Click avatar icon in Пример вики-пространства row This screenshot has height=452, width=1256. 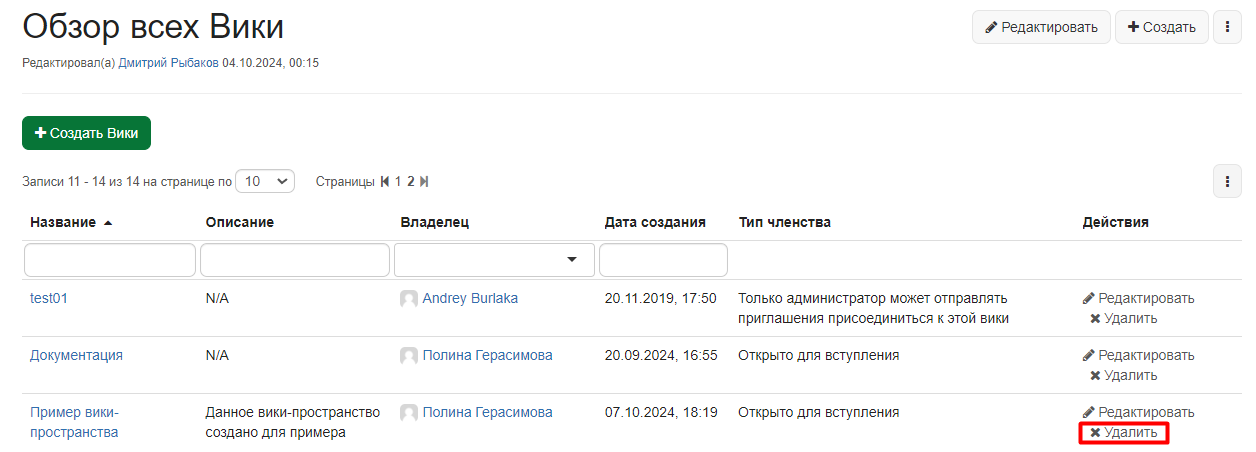(x=409, y=413)
